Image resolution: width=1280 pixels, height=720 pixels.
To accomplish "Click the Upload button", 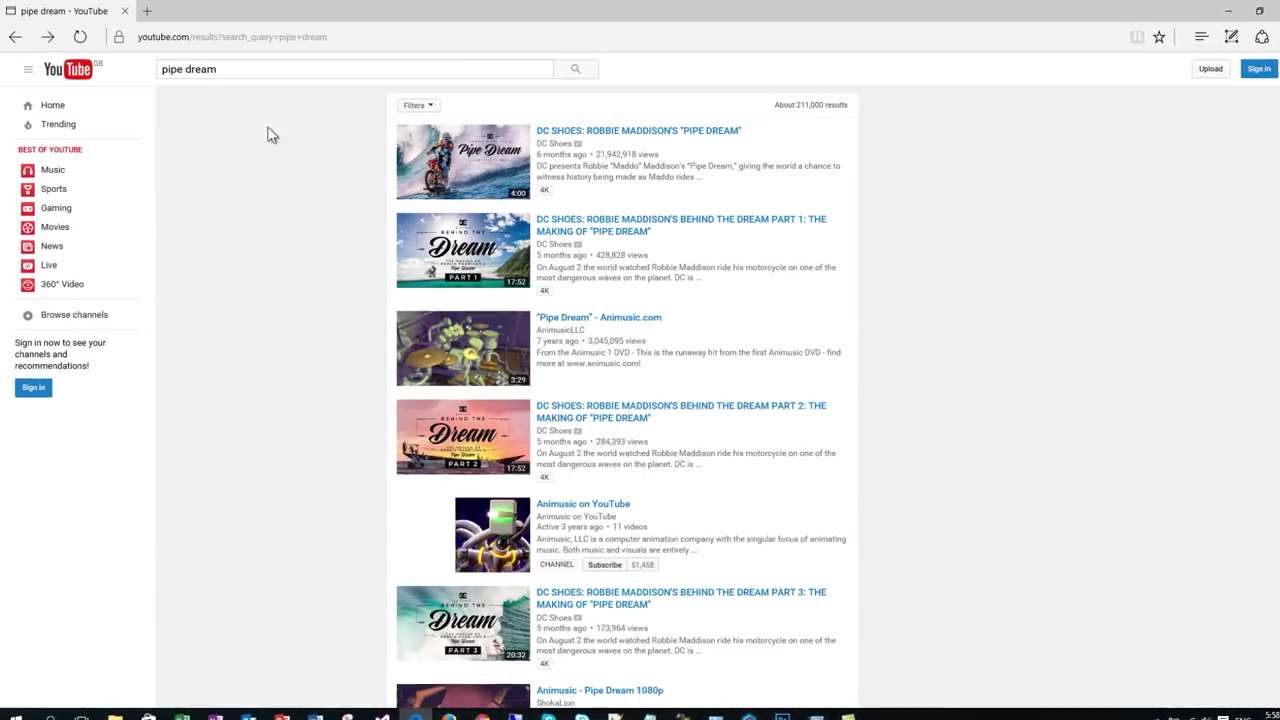I will [x=1210, y=69].
